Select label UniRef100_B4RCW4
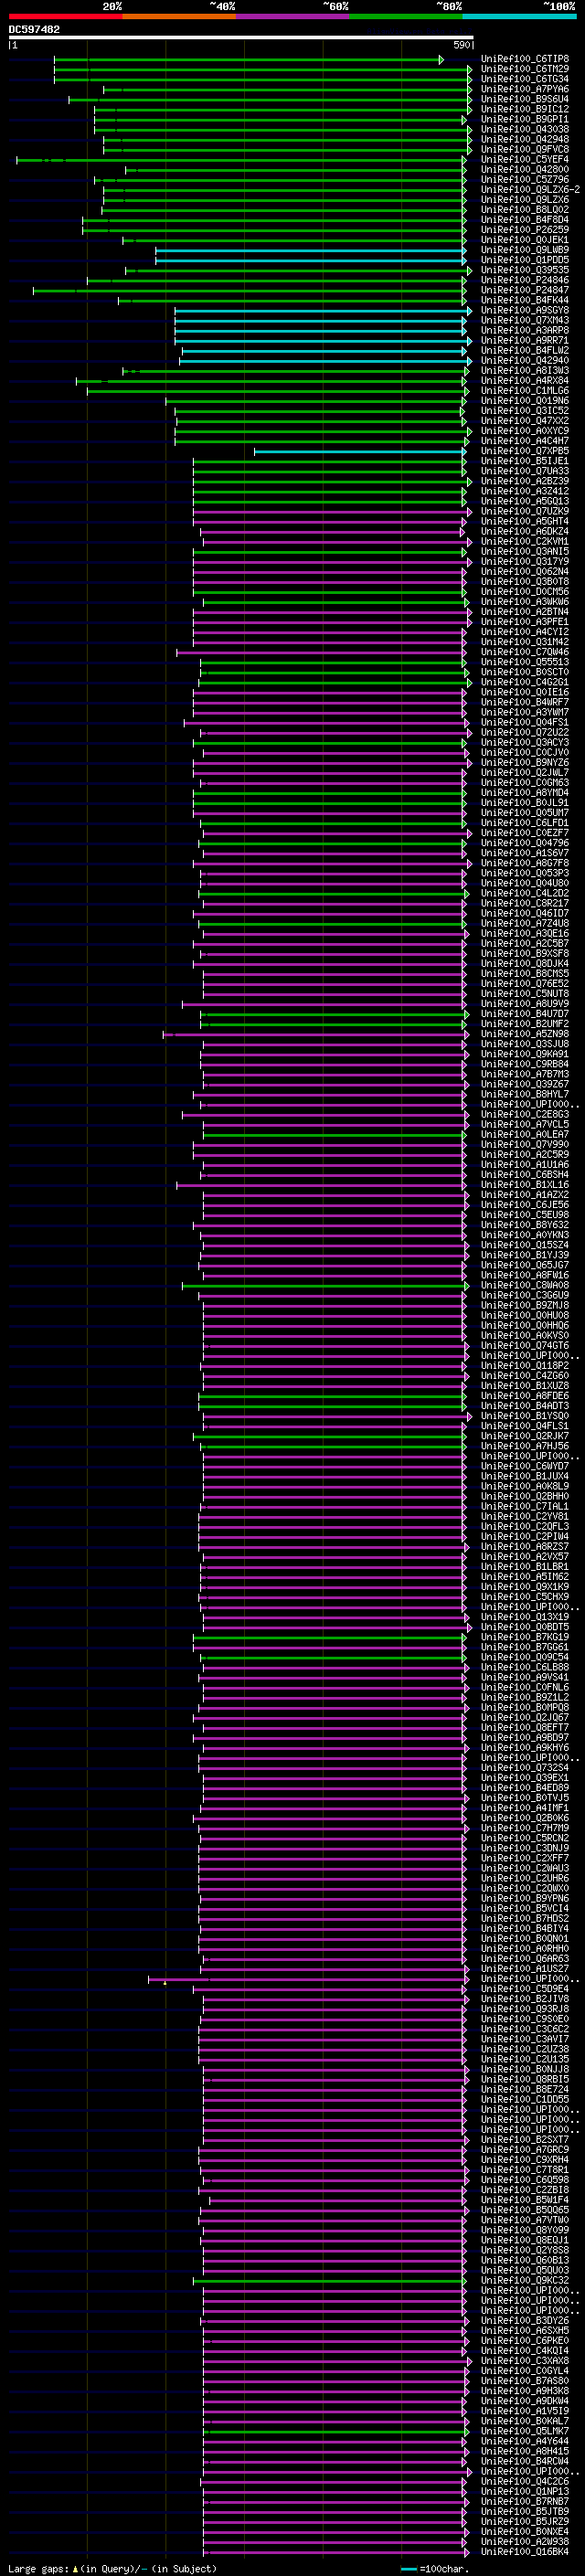The image size is (585, 2576). pos(525,2460)
